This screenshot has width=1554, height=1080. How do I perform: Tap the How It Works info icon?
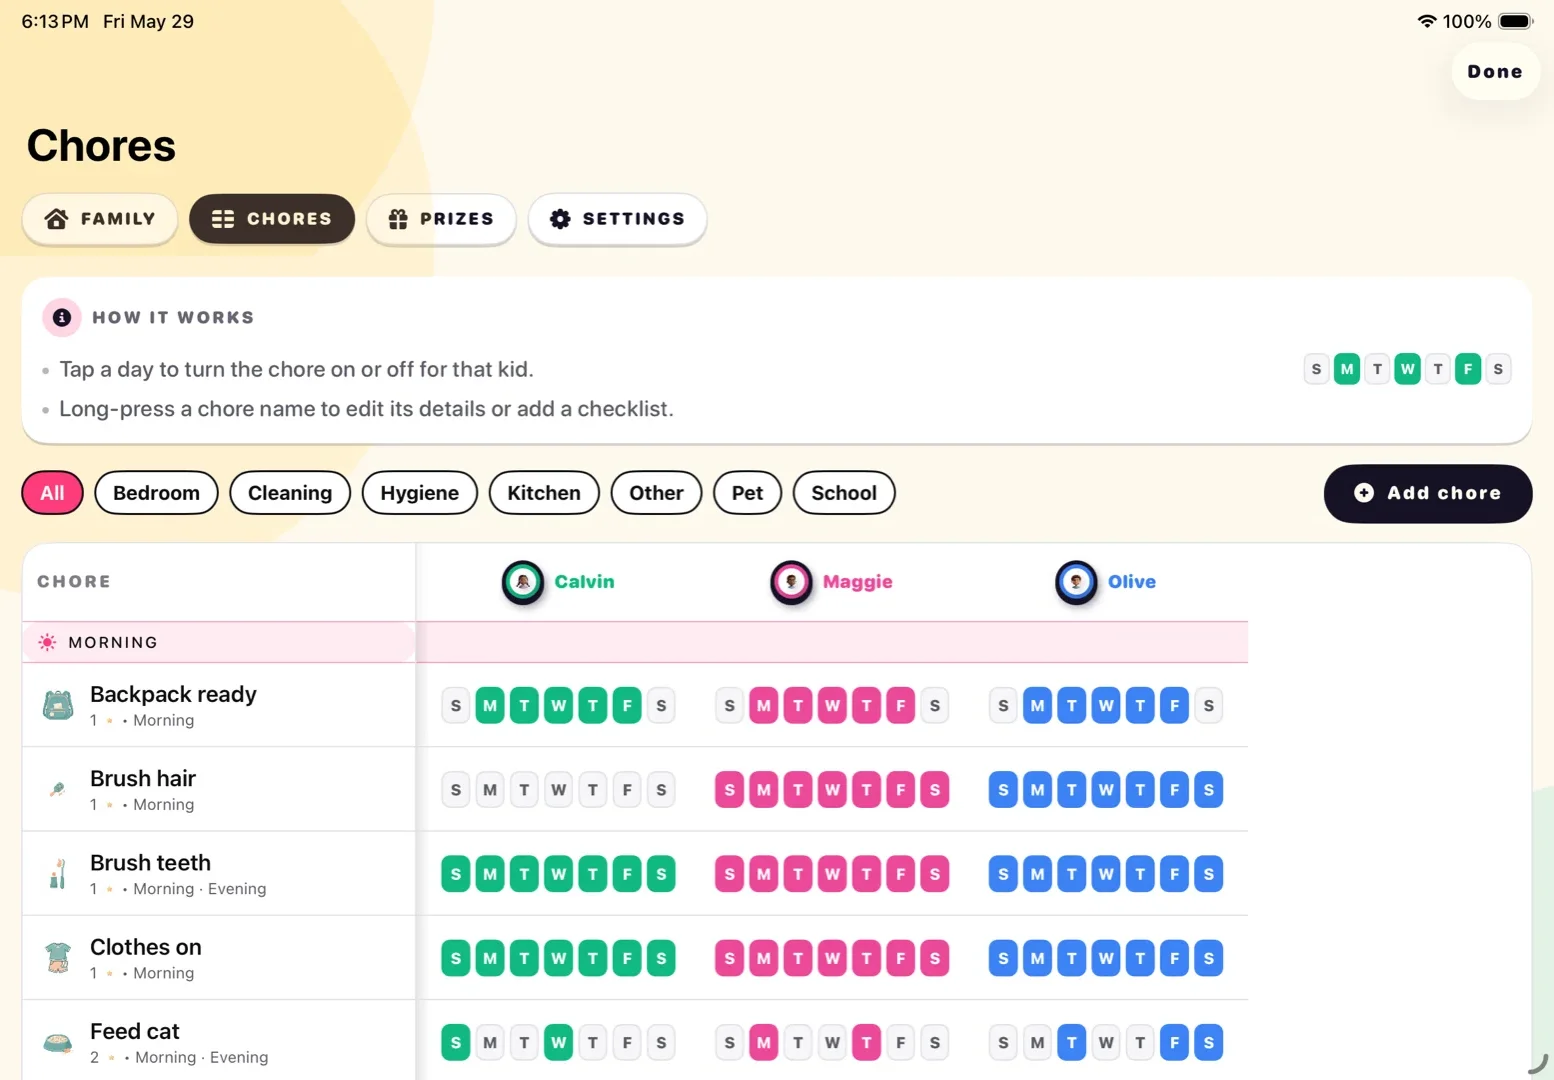(62, 317)
